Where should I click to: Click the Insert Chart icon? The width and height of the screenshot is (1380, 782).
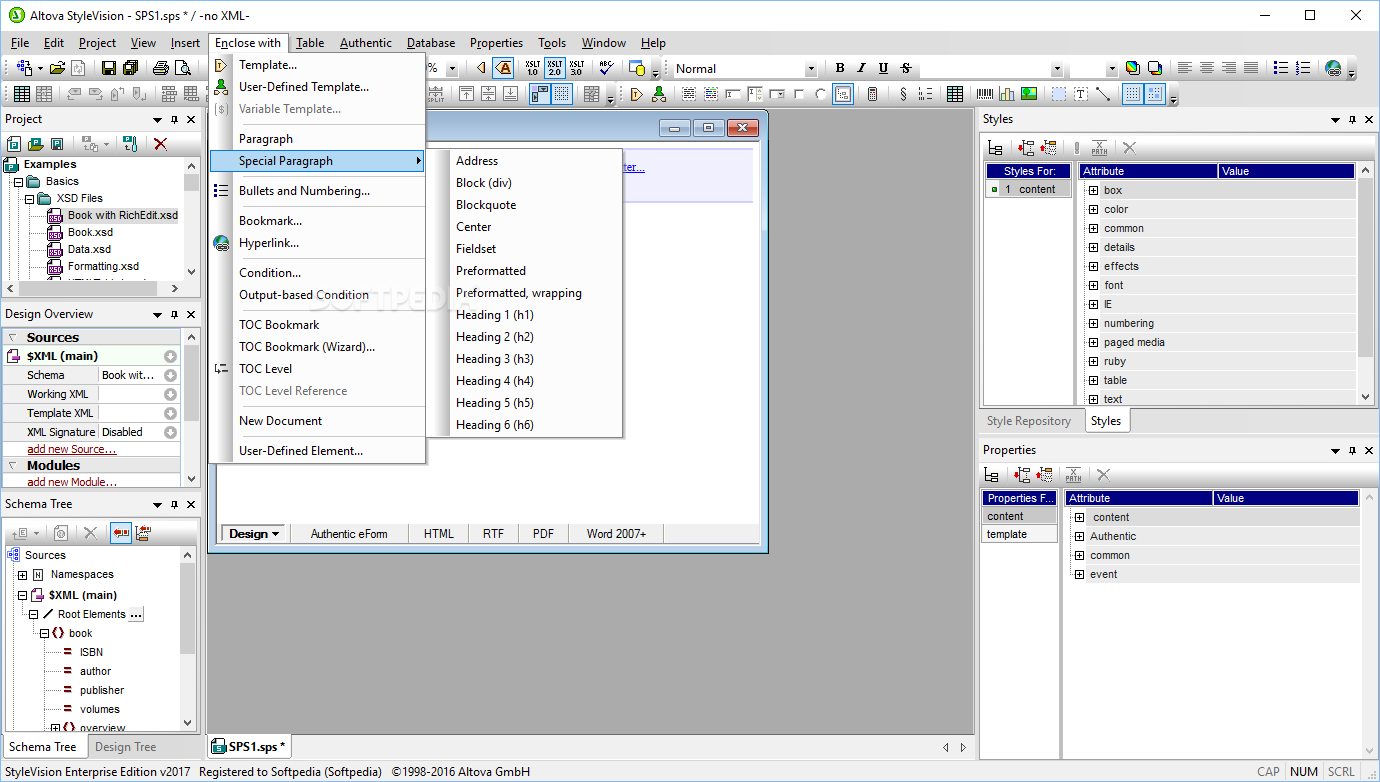tap(1007, 94)
